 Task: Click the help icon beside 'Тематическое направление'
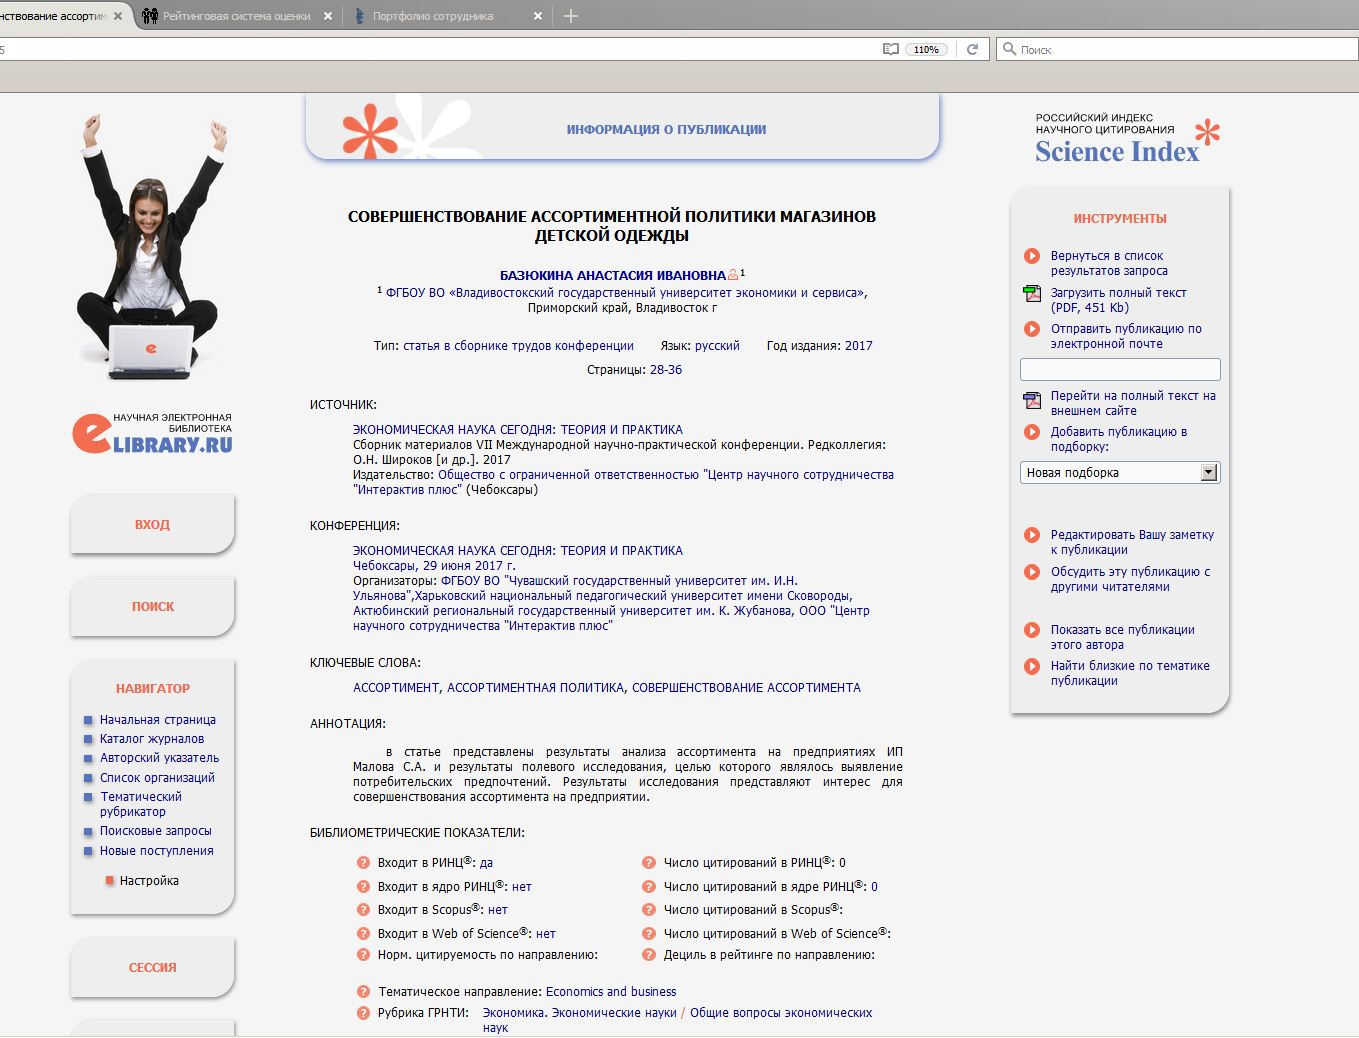click(x=364, y=992)
